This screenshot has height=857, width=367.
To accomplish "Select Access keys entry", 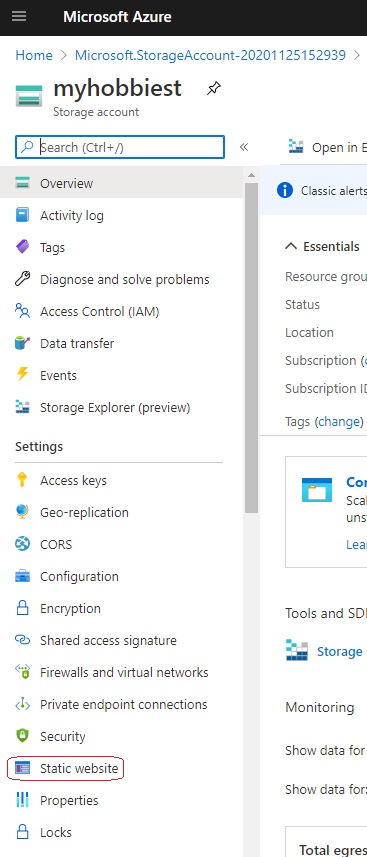I will 73,480.
